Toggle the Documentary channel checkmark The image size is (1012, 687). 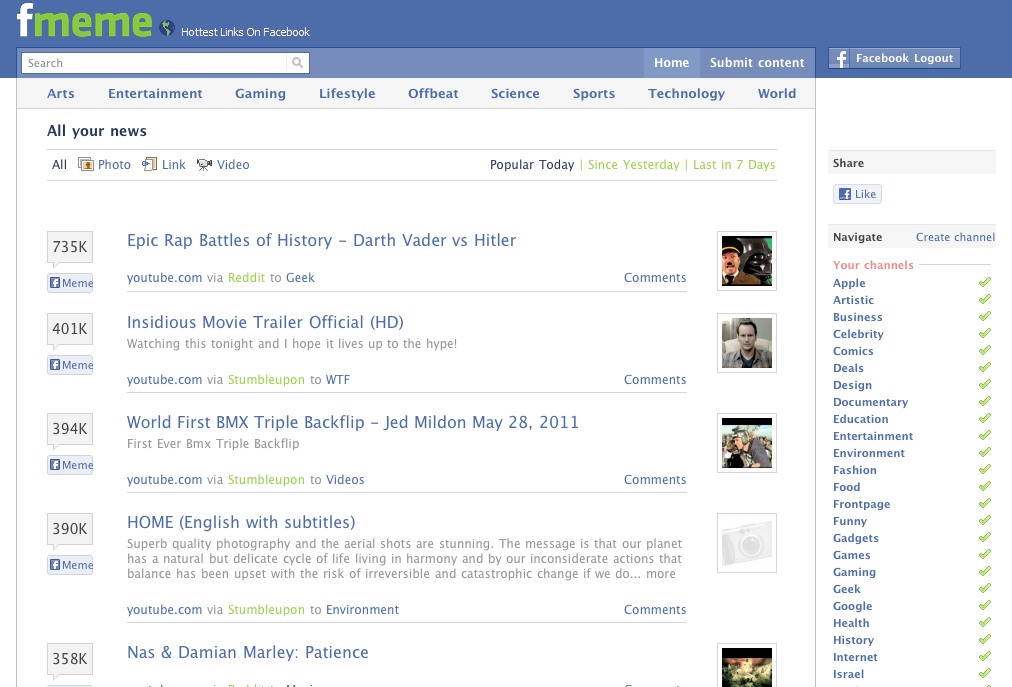pos(985,401)
